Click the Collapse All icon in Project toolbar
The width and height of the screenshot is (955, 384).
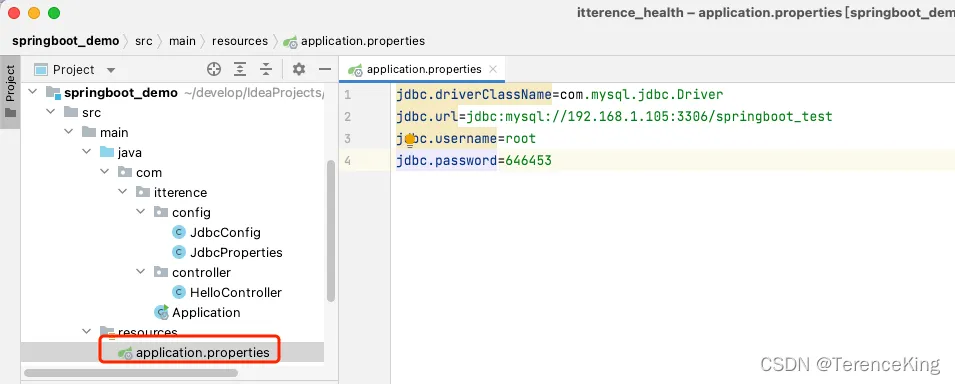266,69
